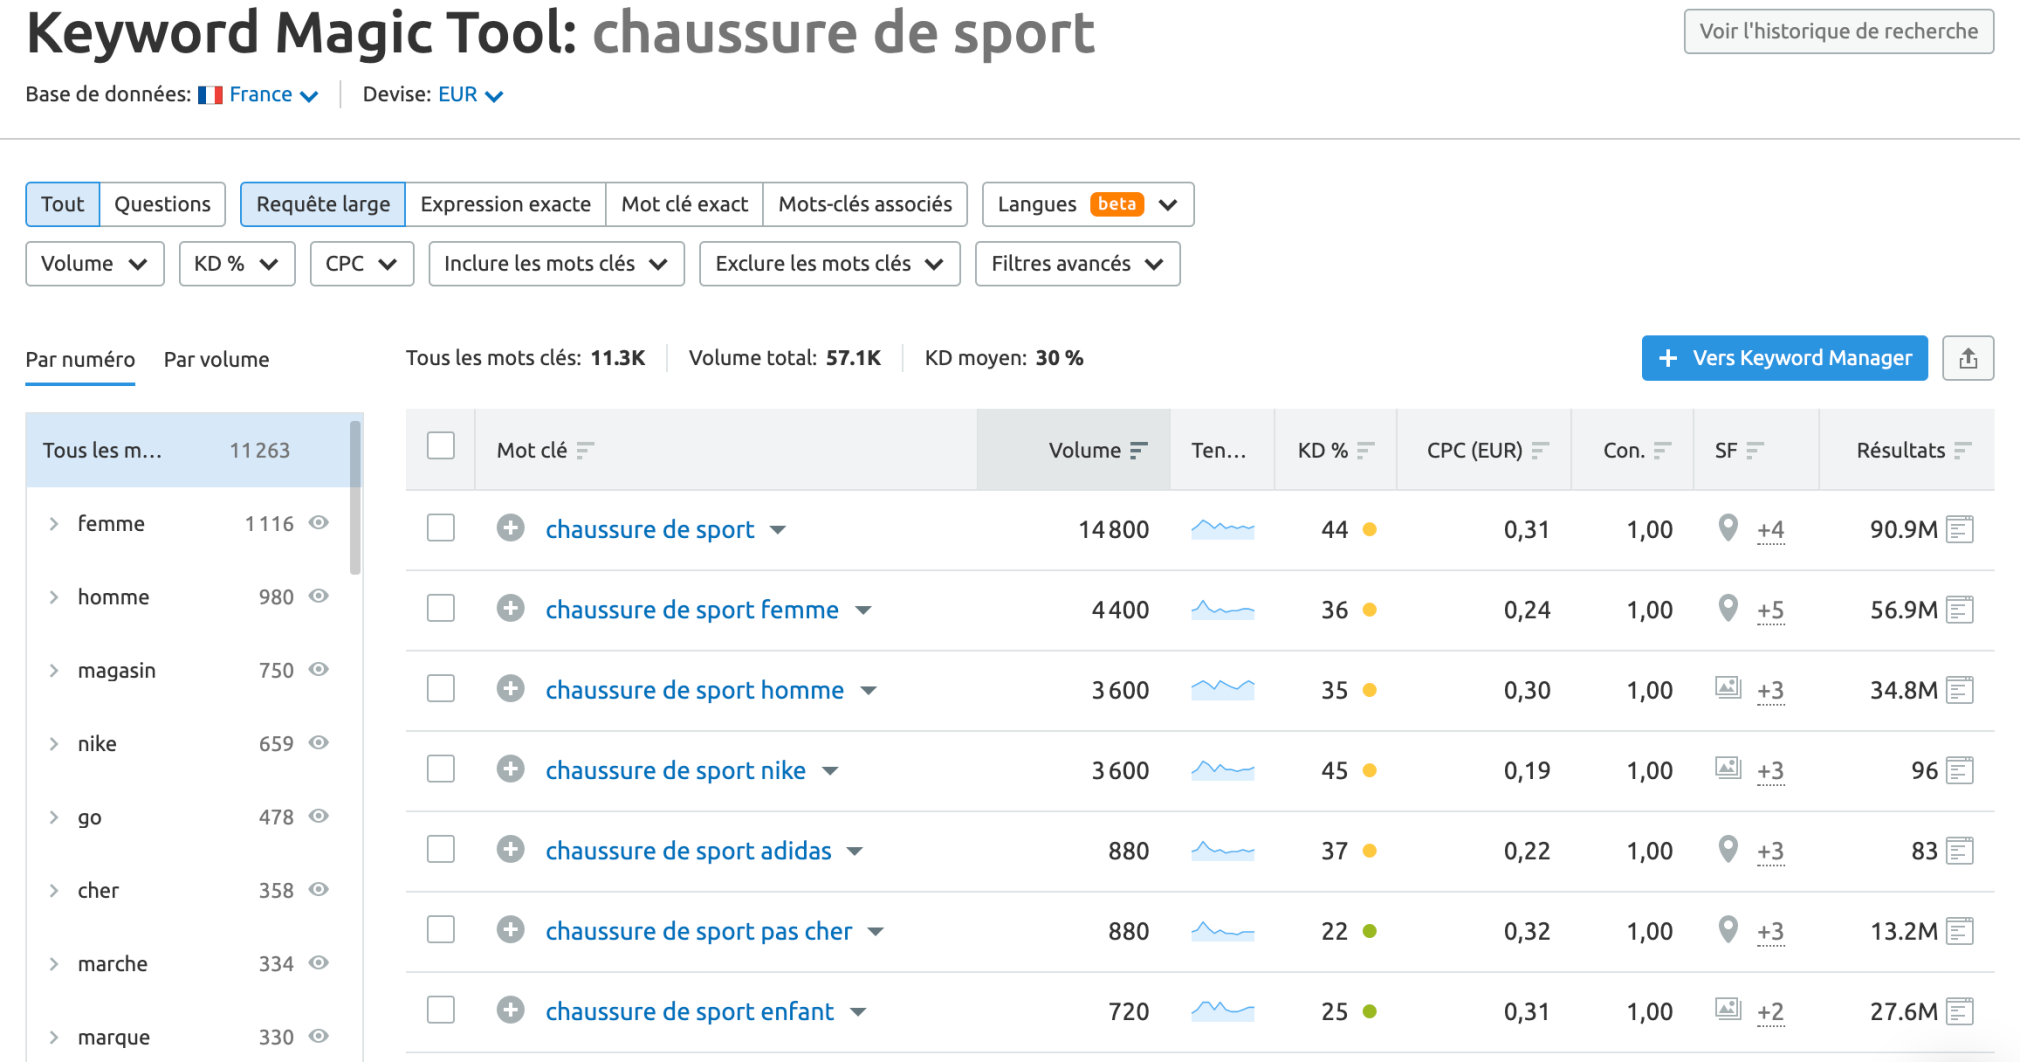Sort results using the Volume column icon
Image resolution: width=2020 pixels, height=1062 pixels.
tap(1138, 450)
